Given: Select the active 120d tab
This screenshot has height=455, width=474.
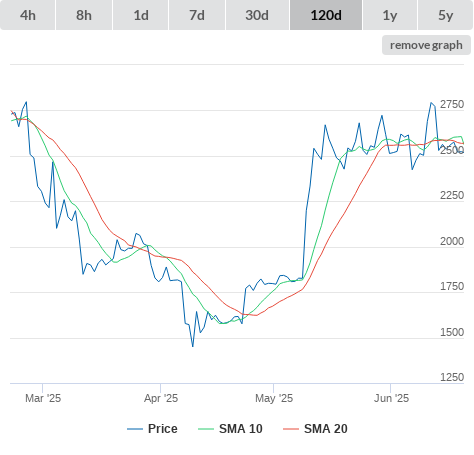Looking at the screenshot, I should 326,15.
